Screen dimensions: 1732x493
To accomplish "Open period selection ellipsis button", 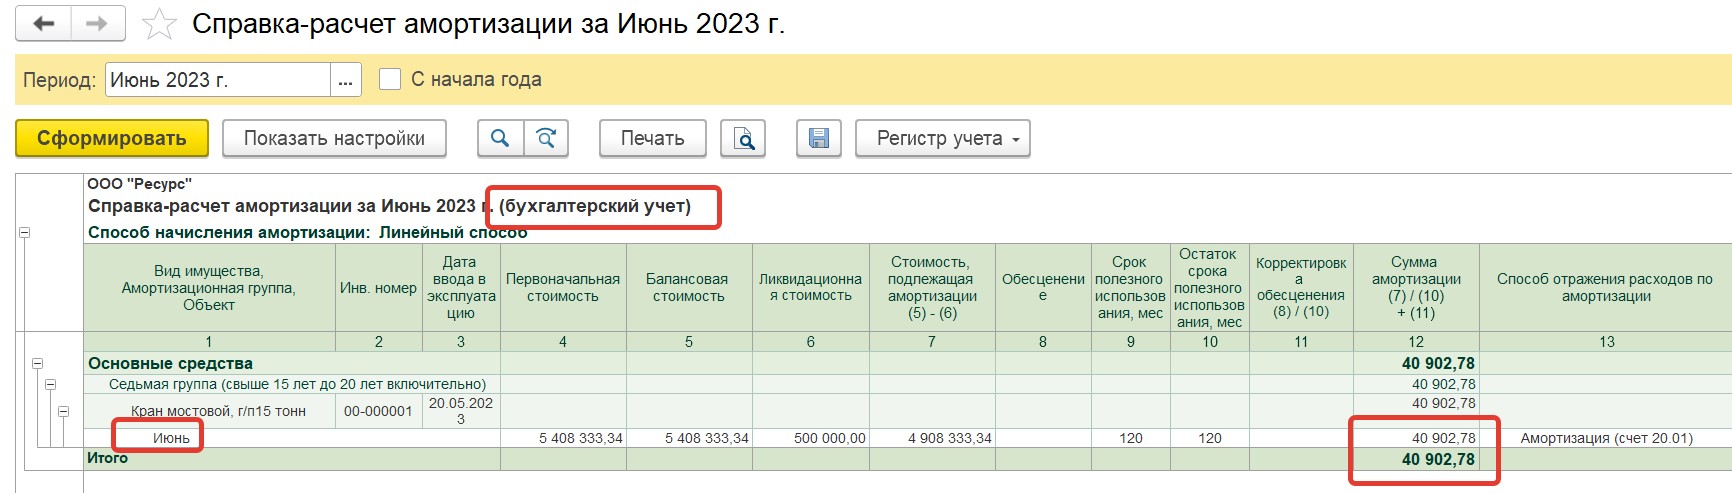I will (346, 80).
